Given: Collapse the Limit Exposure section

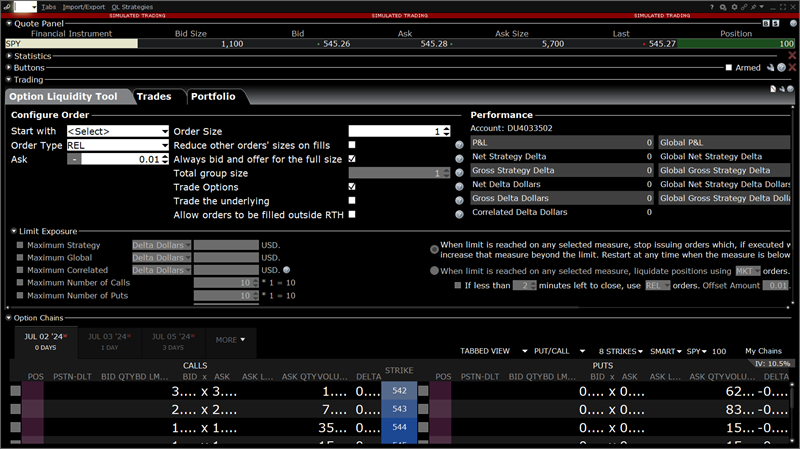Looking at the screenshot, I should click(14, 231).
